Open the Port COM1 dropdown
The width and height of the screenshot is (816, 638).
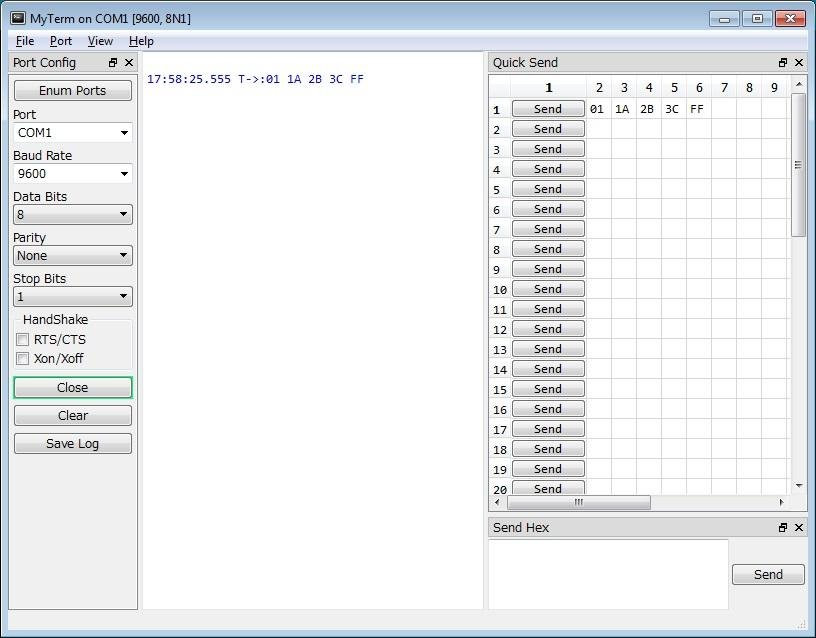point(73,133)
